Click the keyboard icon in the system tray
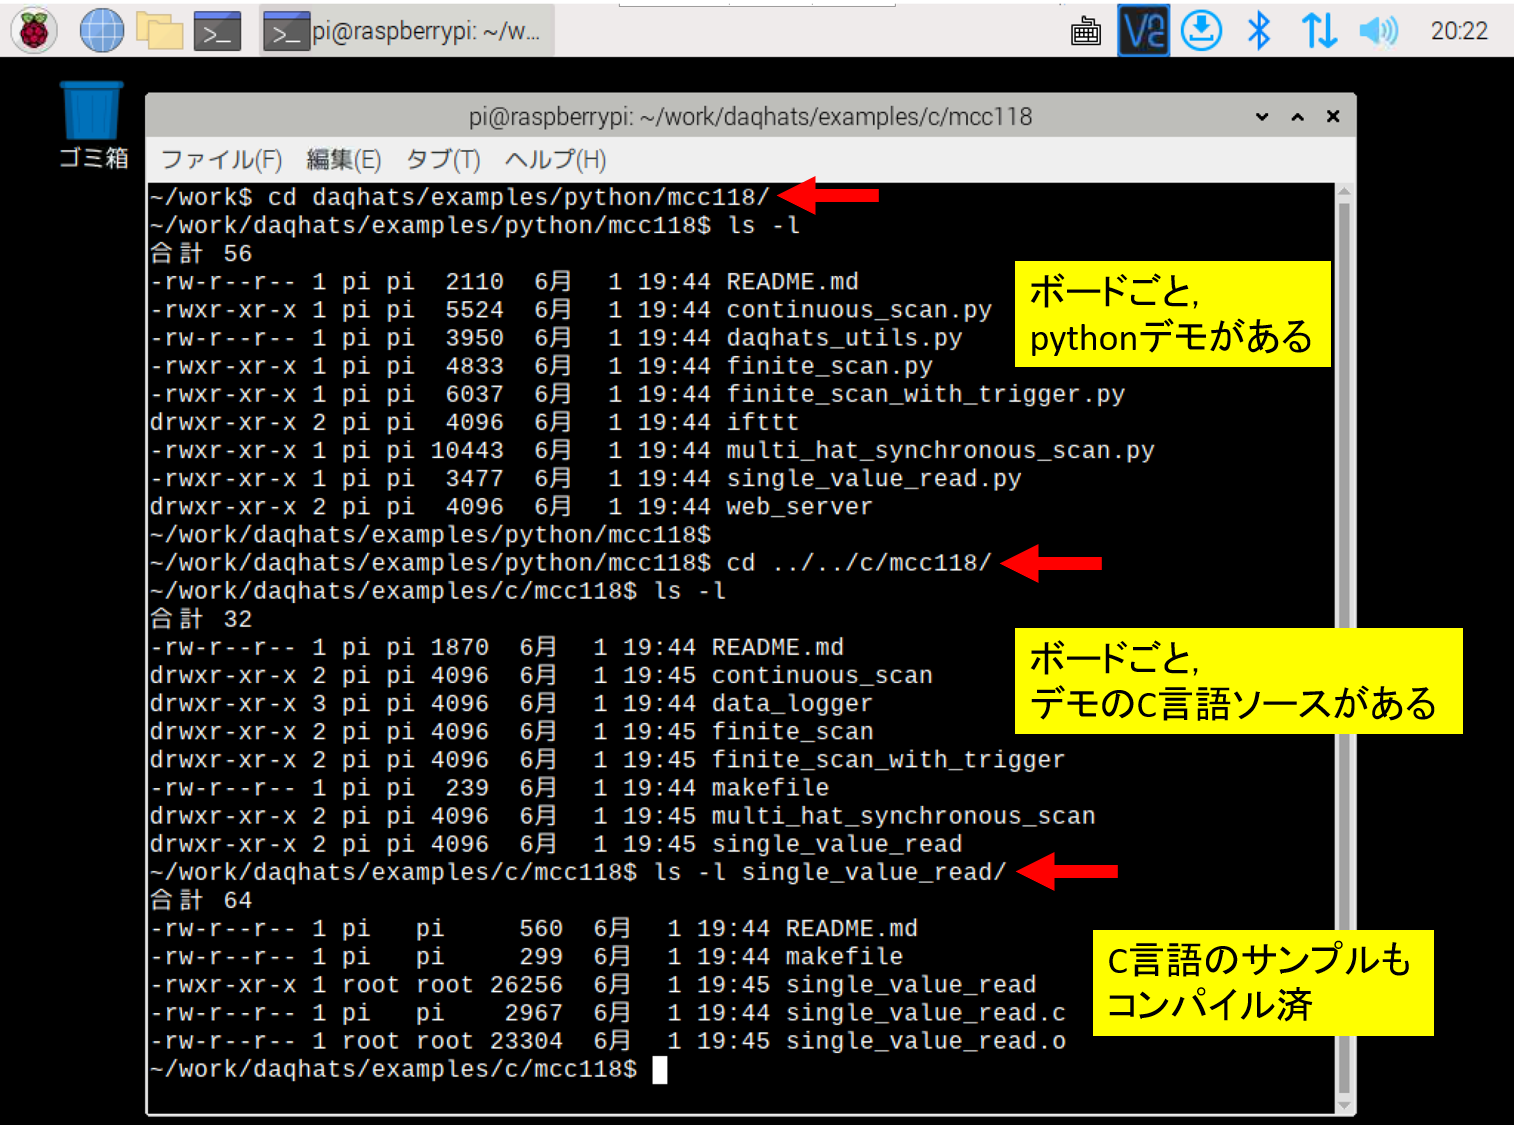The image size is (1514, 1125). pyautogui.click(x=1085, y=32)
